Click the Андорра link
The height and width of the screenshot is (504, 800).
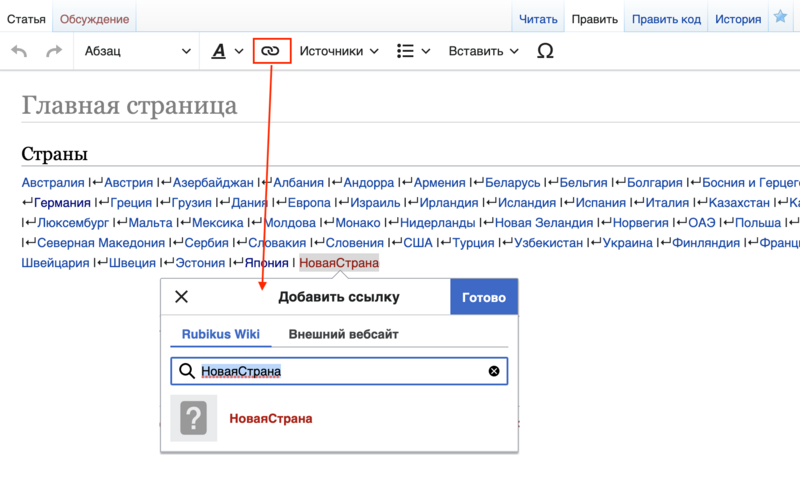369,182
